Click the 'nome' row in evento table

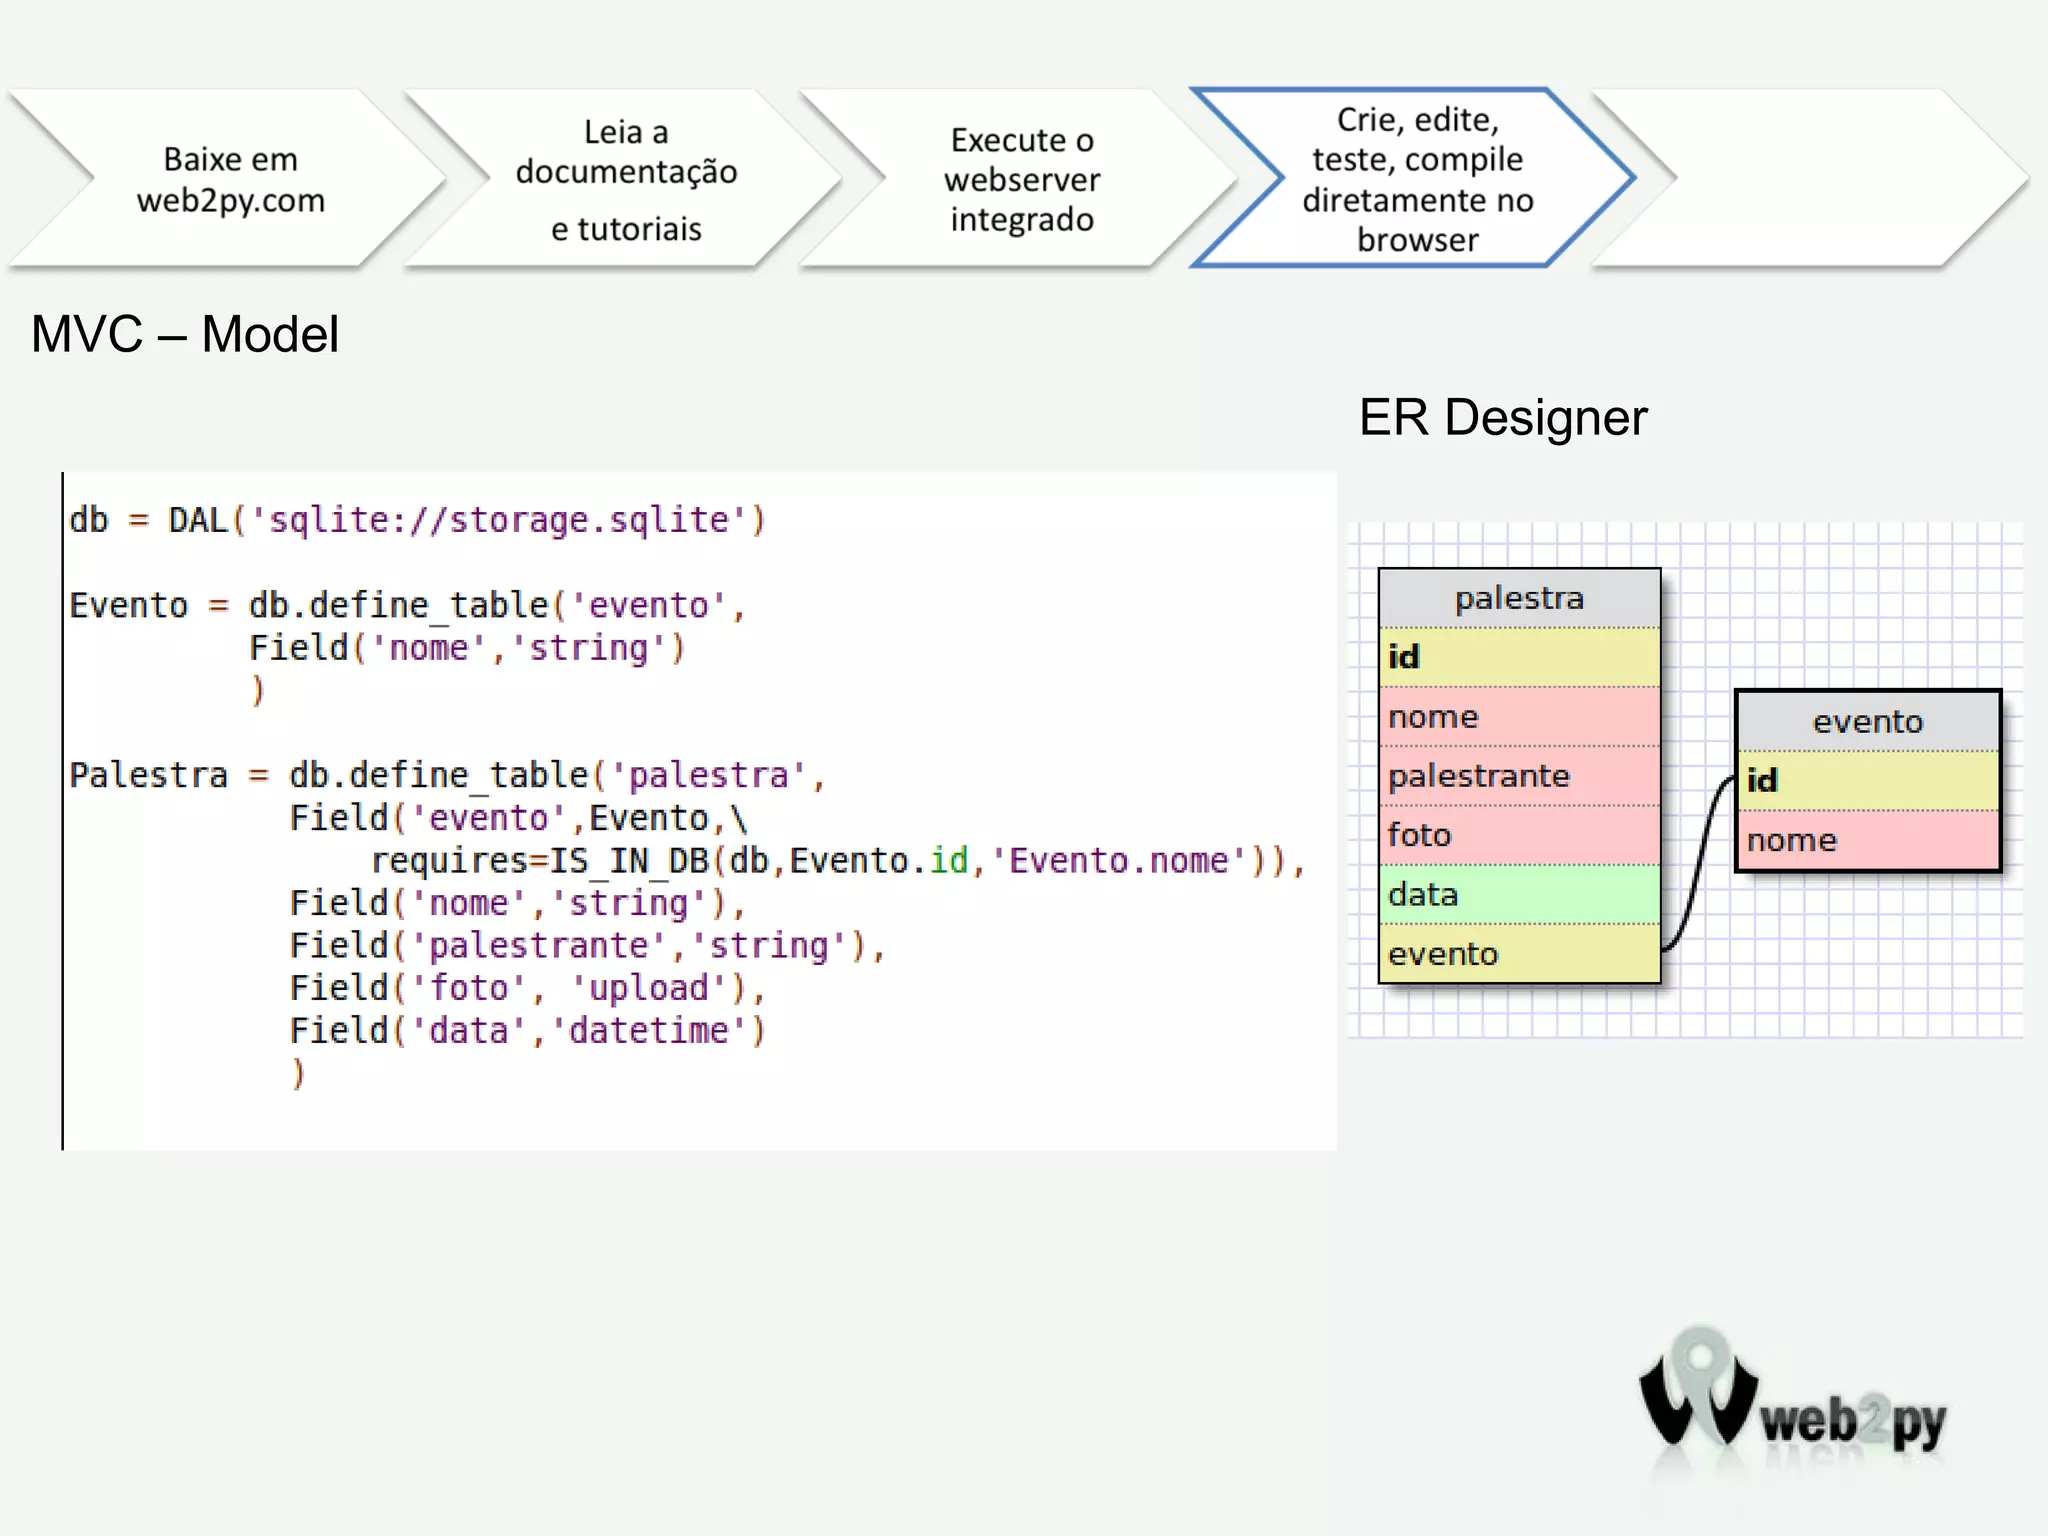click(x=1868, y=840)
